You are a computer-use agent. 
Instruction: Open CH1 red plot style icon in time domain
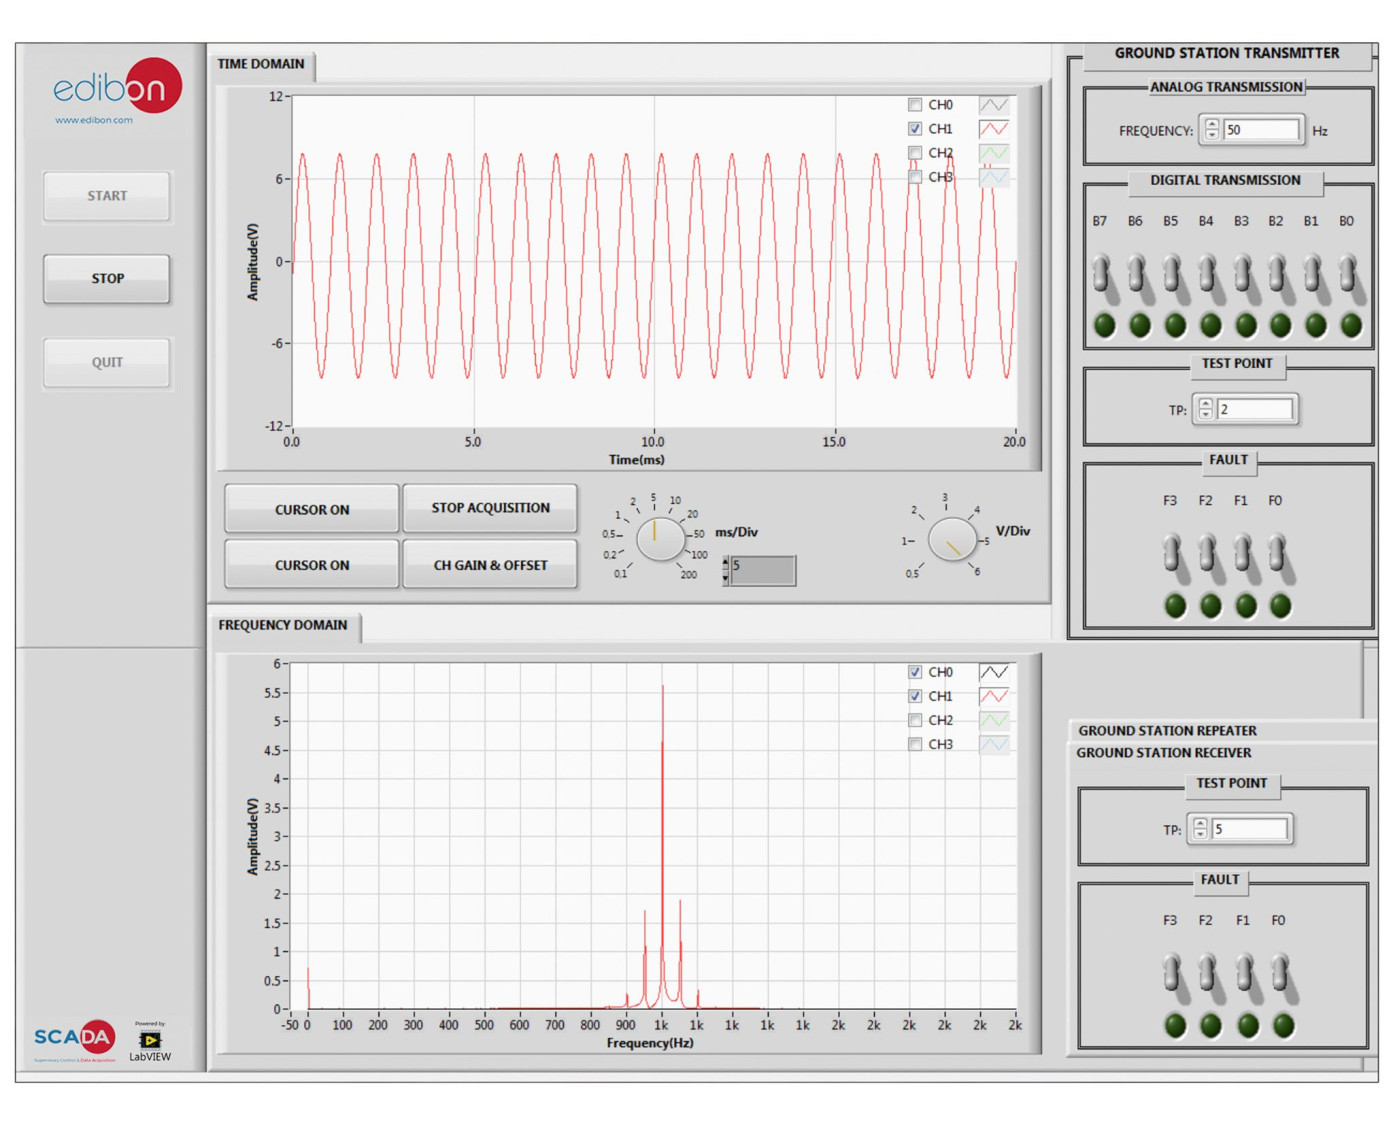tap(994, 128)
